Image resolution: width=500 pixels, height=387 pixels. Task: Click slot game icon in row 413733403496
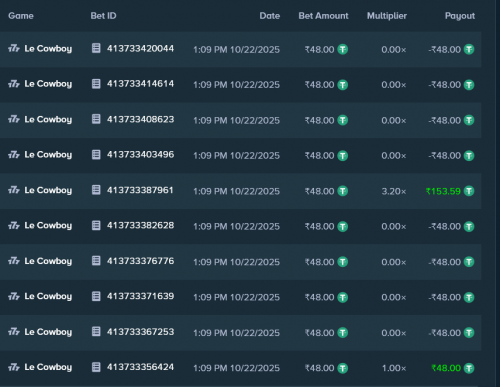point(14,155)
